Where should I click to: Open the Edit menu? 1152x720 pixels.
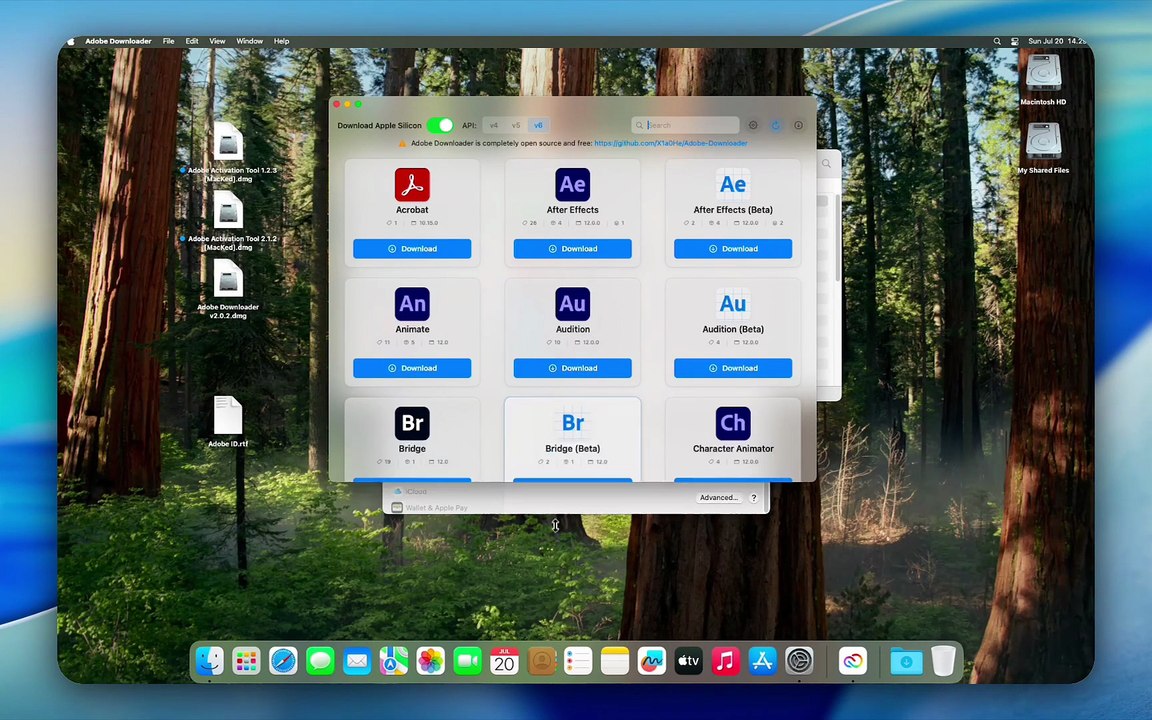pyautogui.click(x=192, y=41)
